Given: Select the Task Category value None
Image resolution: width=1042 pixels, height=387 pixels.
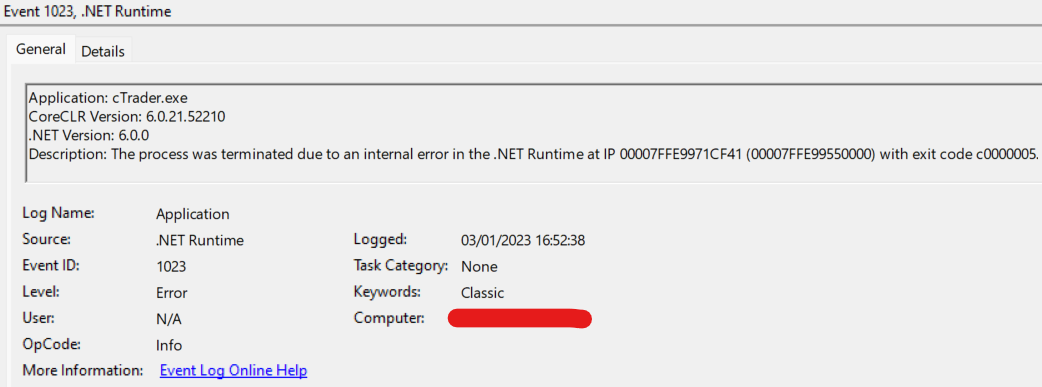Looking at the screenshot, I should (479, 267).
